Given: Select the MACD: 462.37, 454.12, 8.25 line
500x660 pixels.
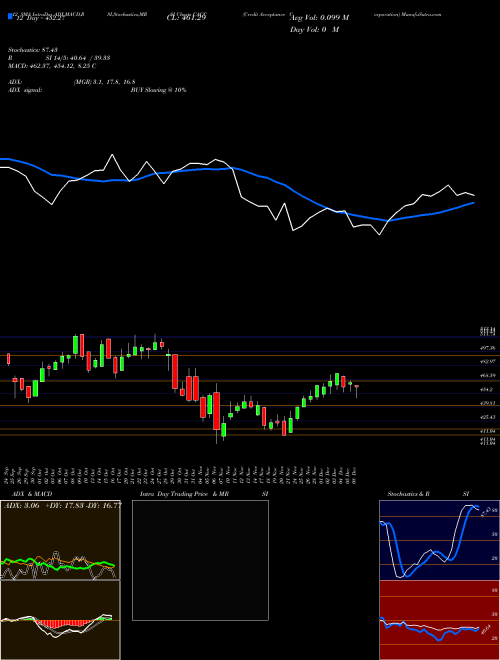Looking at the screenshot, I should click(x=53, y=66).
